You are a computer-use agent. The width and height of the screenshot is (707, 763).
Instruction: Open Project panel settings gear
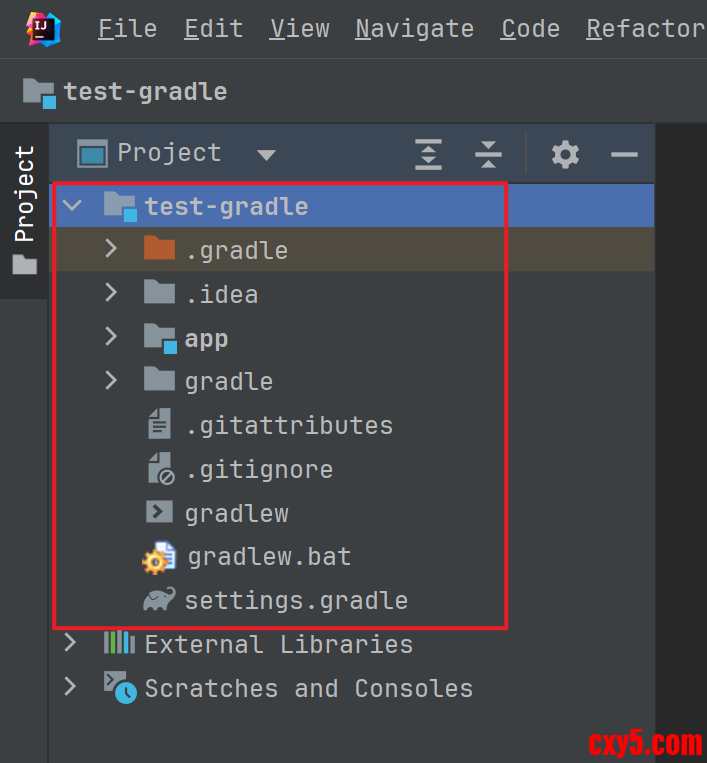(x=565, y=154)
